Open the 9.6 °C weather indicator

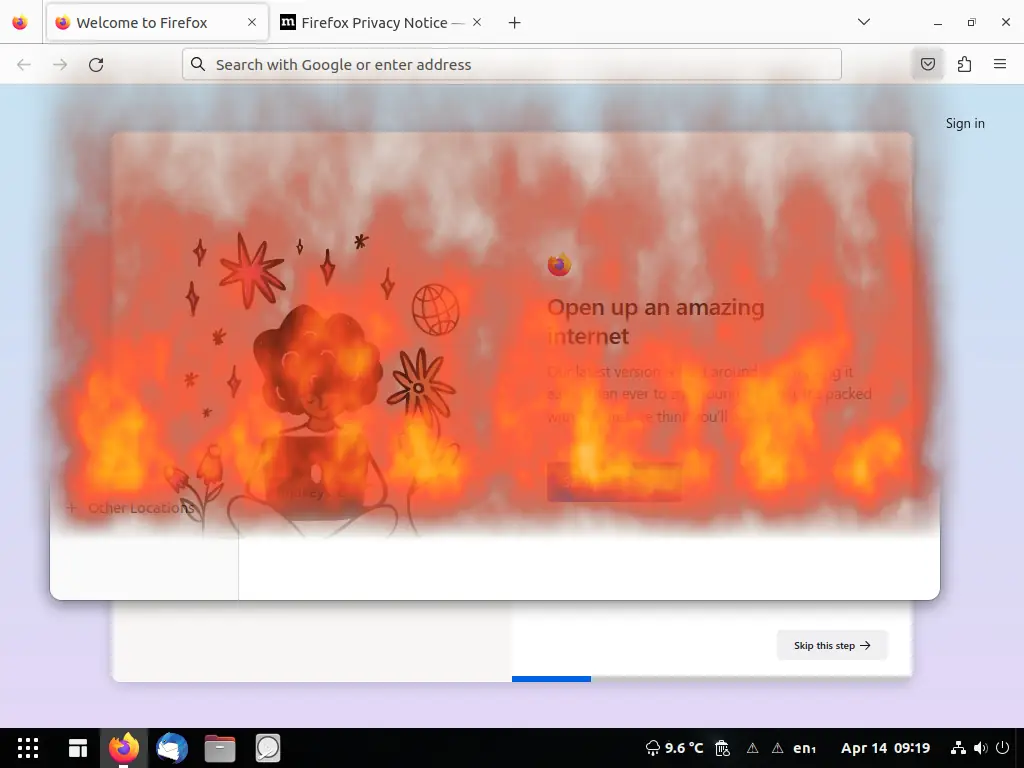[675, 748]
